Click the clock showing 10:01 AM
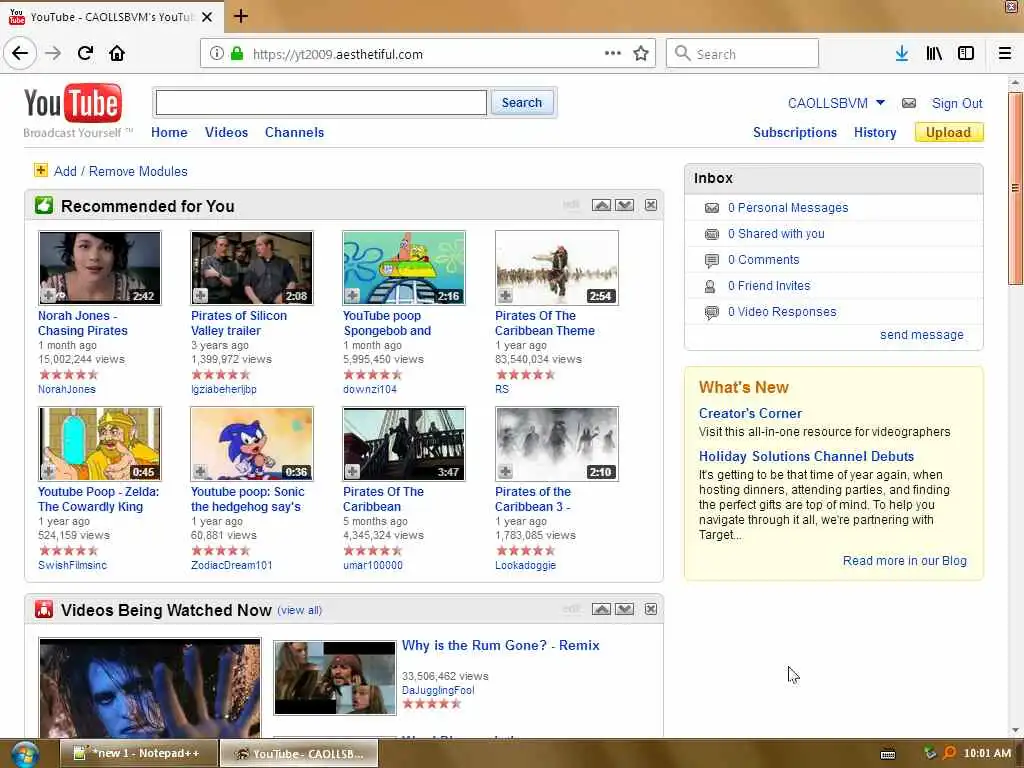The height and width of the screenshot is (768, 1024). 987,753
